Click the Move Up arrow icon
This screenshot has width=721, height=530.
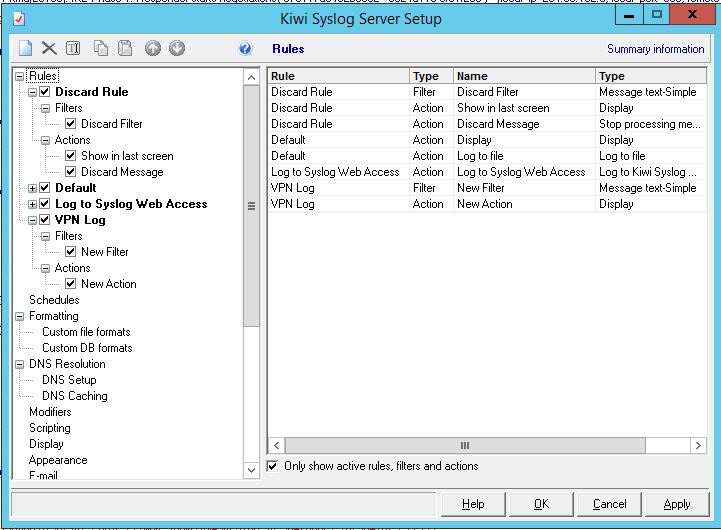(x=153, y=48)
